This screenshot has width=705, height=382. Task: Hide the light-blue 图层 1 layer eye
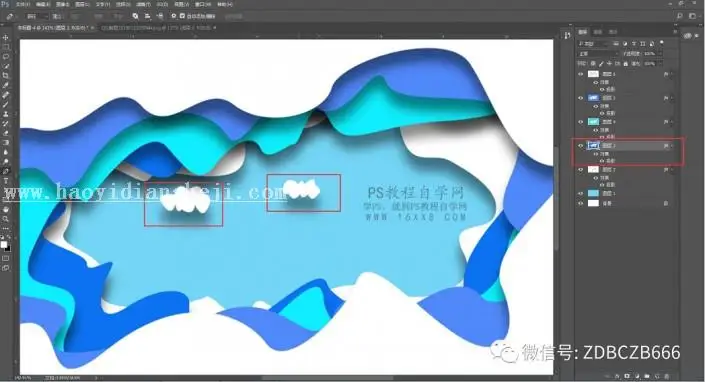580,193
